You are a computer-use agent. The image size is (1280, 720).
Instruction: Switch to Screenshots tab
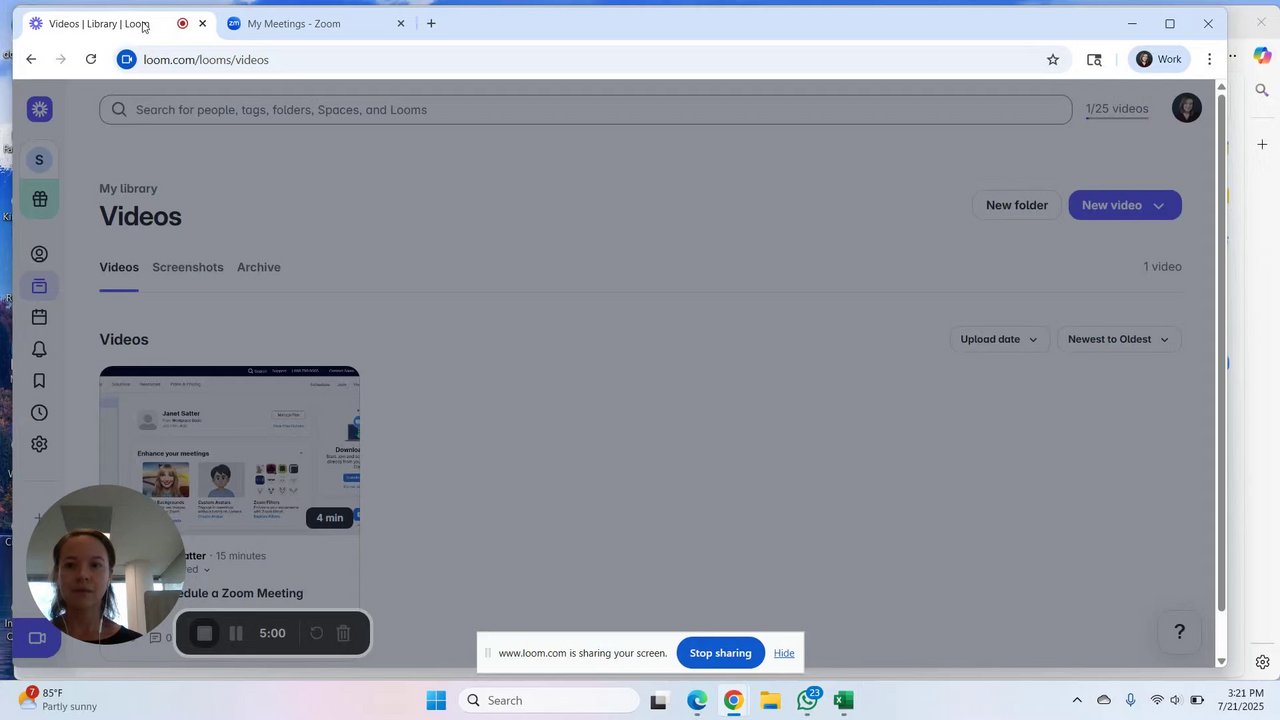188,267
